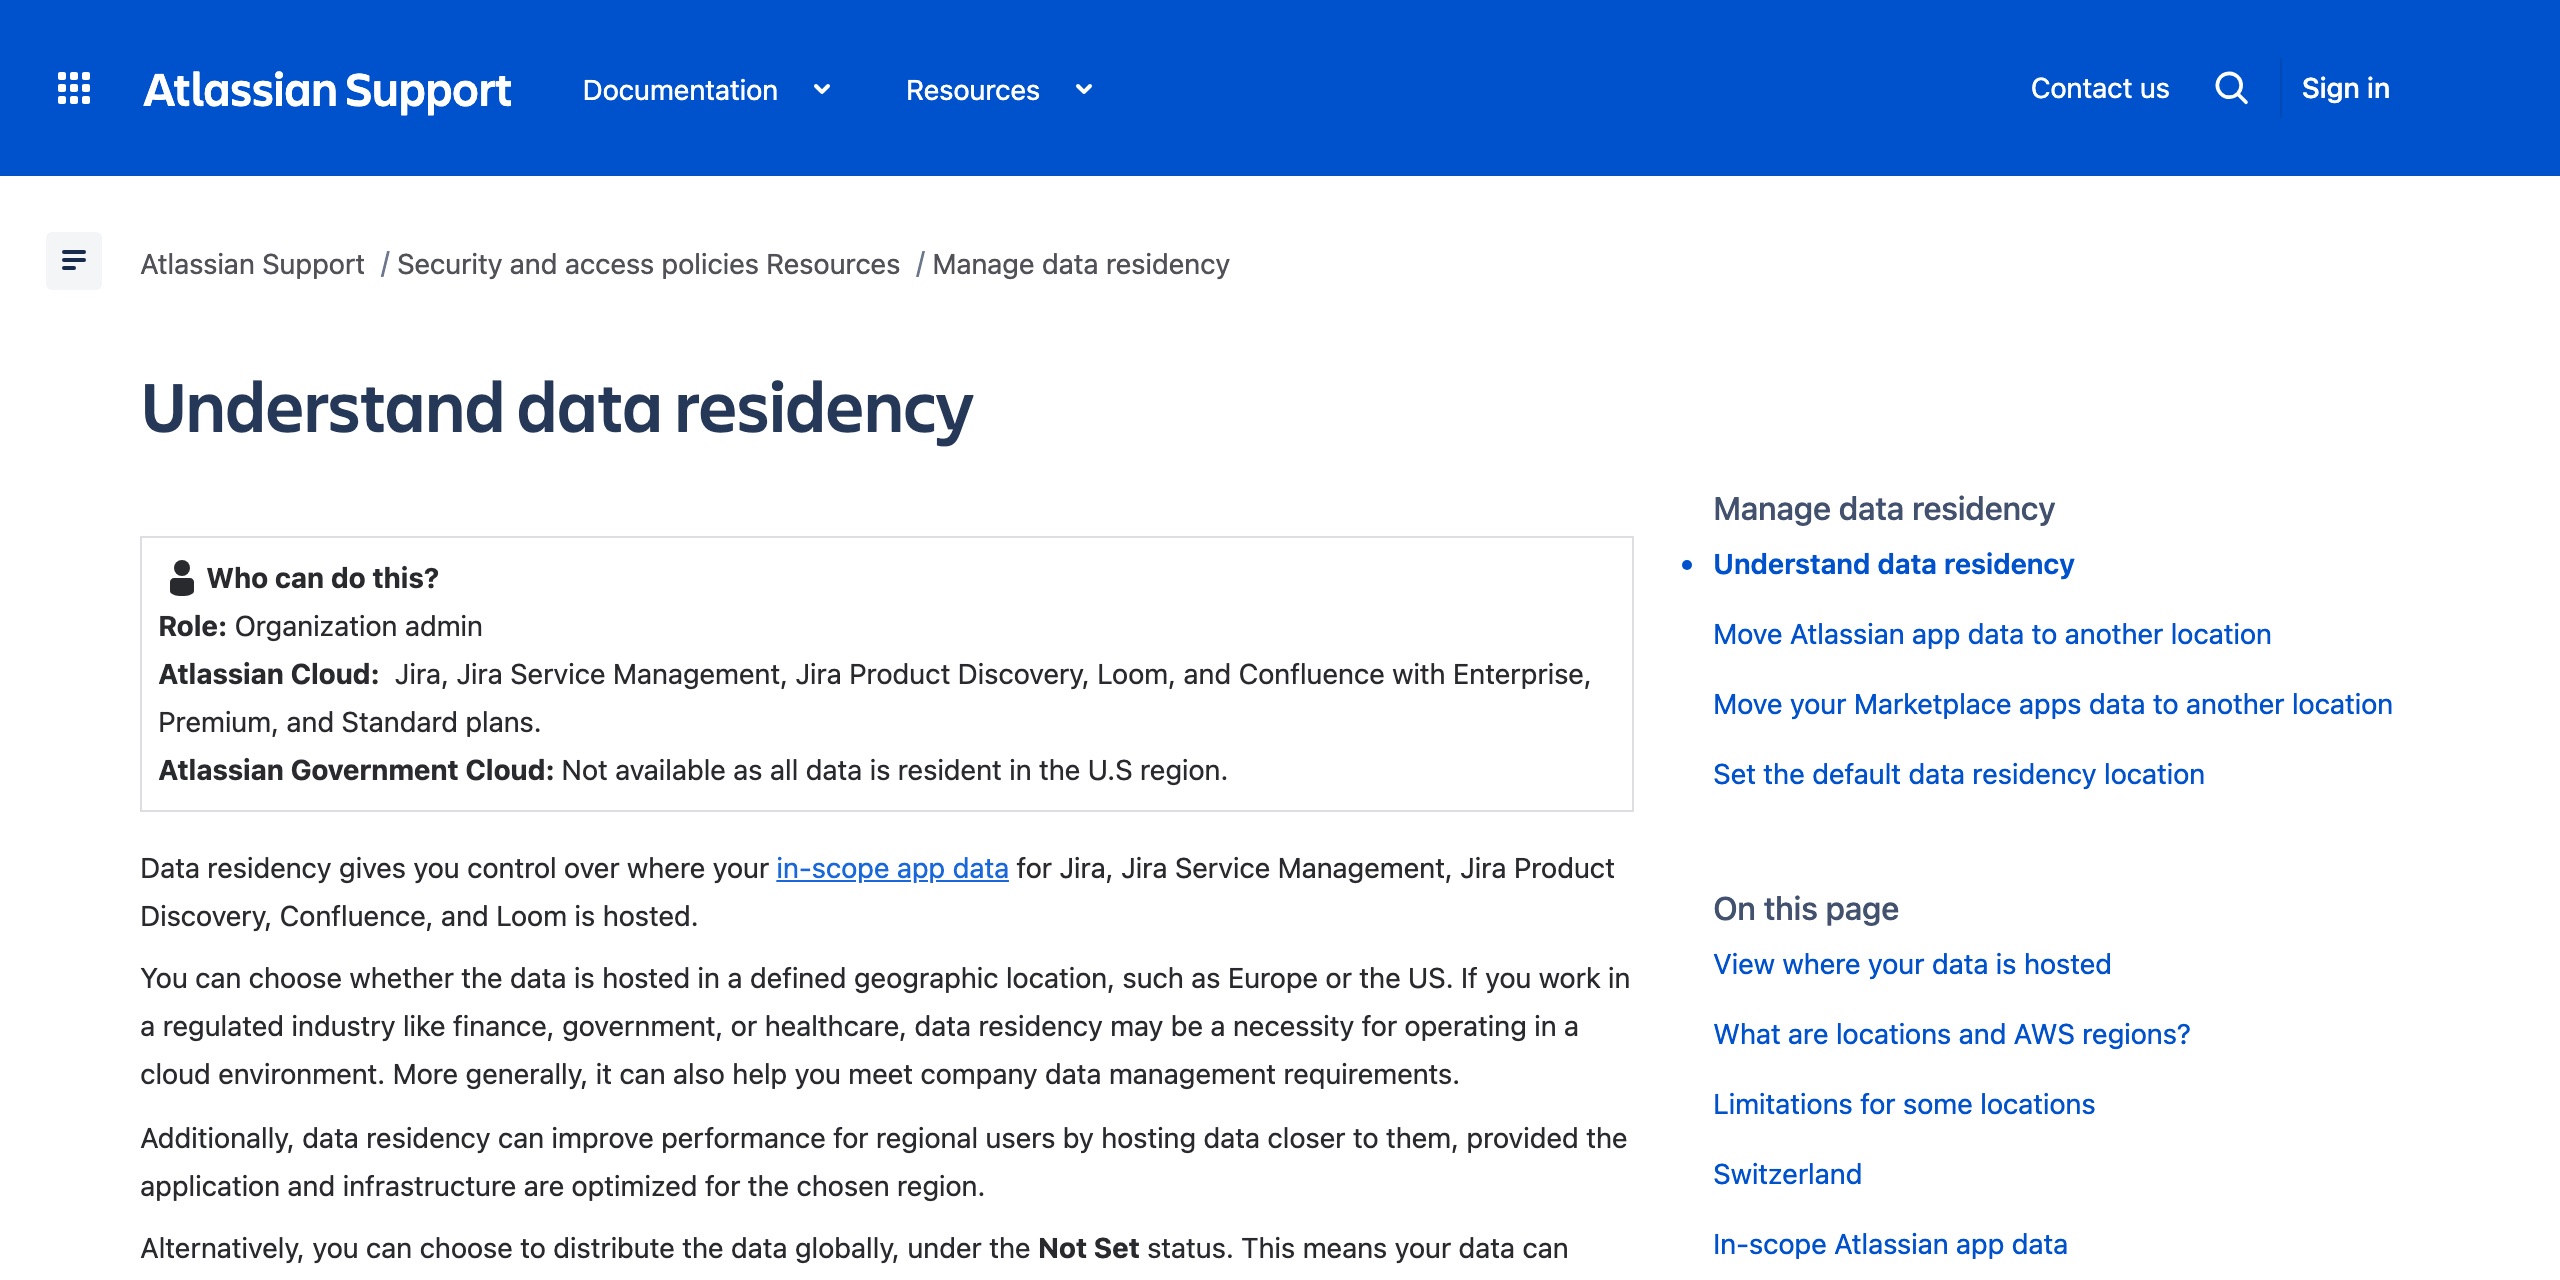Open the app switcher grid icon
The width and height of the screenshot is (2560, 1280).
74,88
